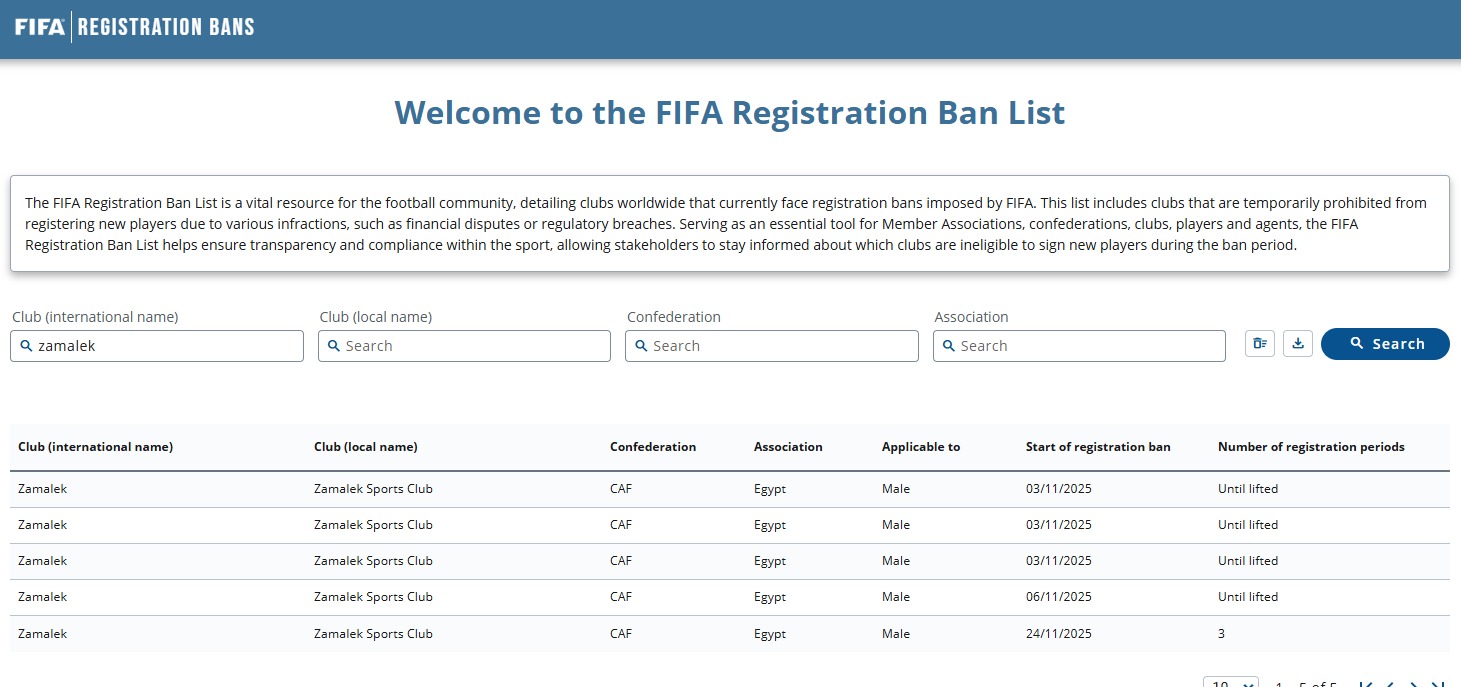Image resolution: width=1461 pixels, height=687 pixels.
Task: Go to the previous results page
Action: 1390,684
